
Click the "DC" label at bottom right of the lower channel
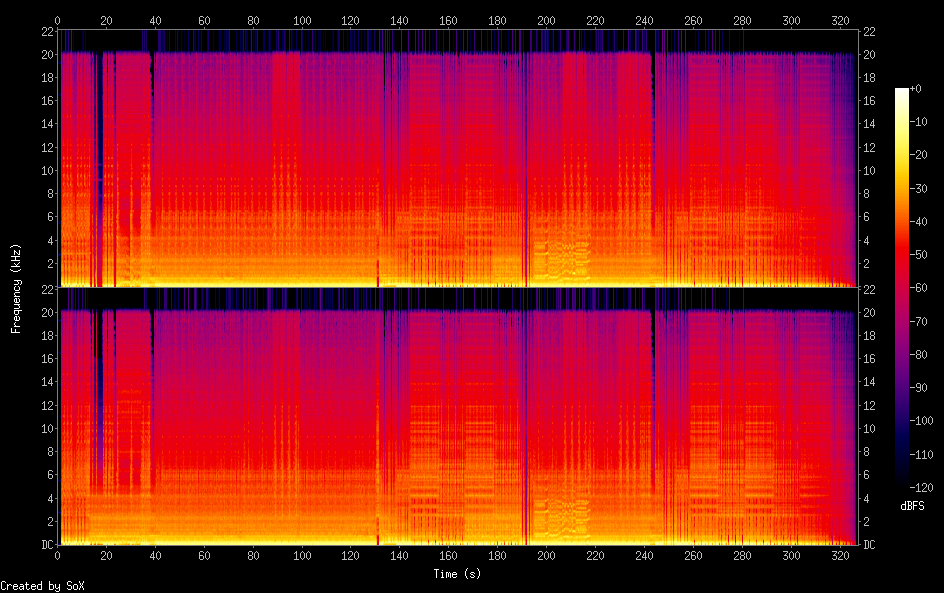[x=869, y=545]
